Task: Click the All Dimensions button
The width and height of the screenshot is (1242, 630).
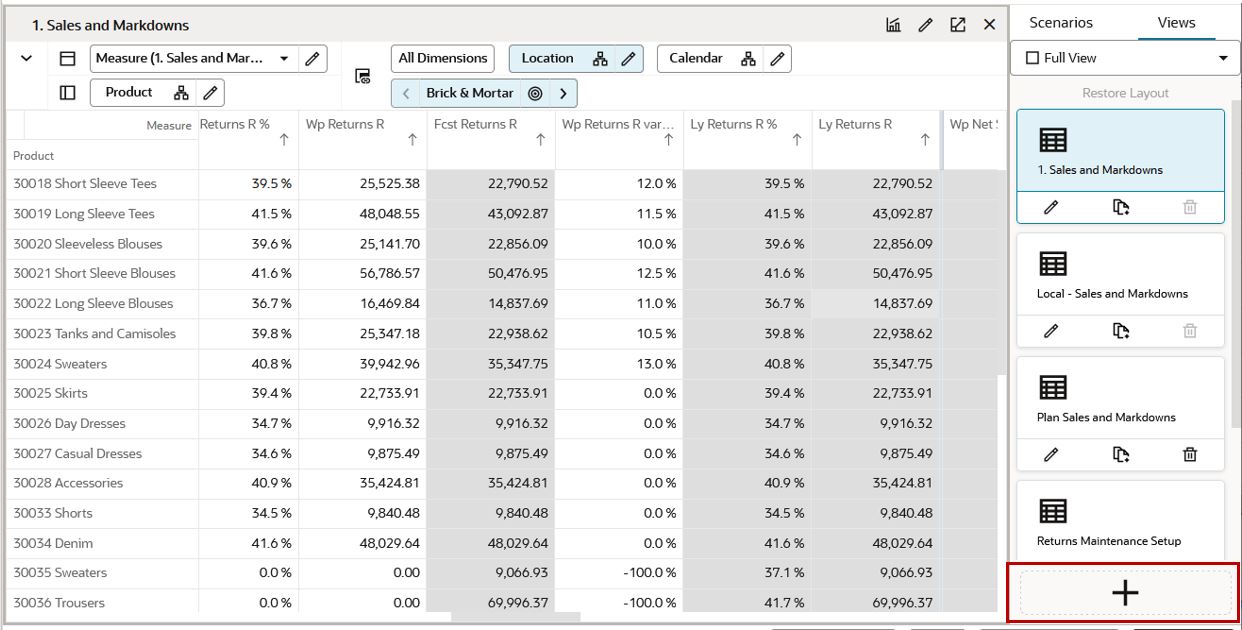Action: (443, 59)
